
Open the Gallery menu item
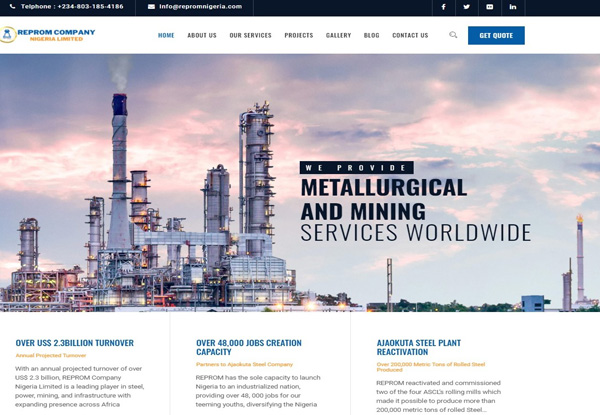(x=338, y=35)
